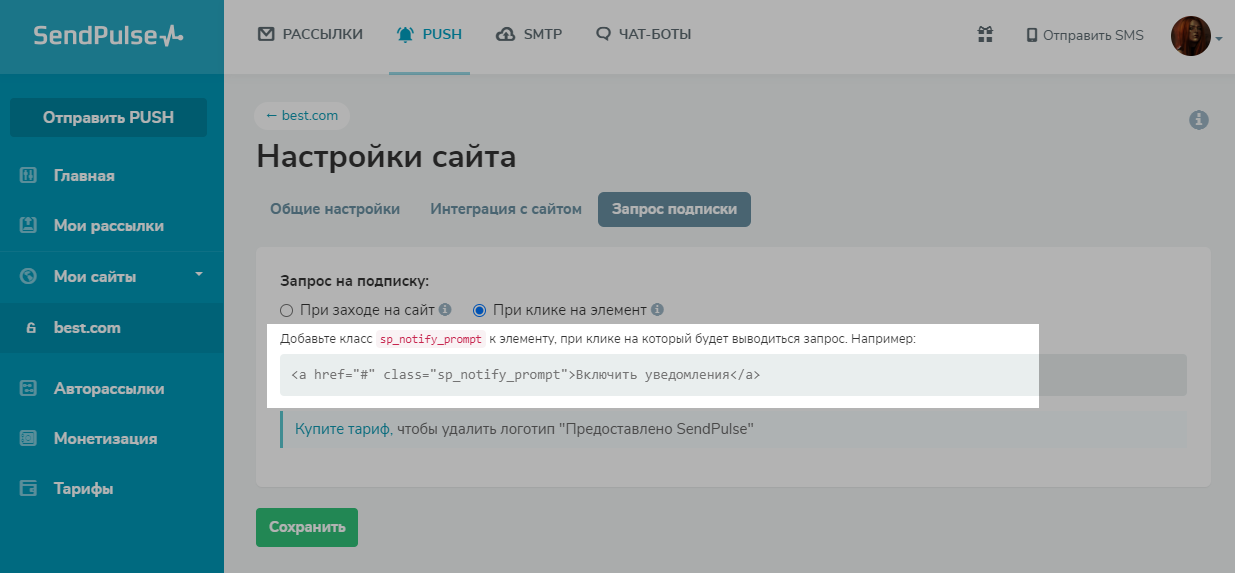Click the info icon beside 'При клике на элемент'

[657, 310]
